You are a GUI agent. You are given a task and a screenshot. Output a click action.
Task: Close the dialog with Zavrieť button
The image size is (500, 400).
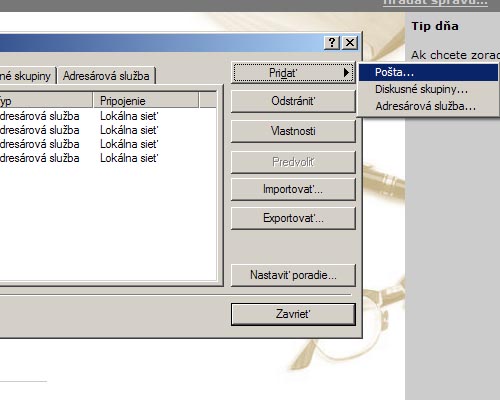(x=293, y=314)
